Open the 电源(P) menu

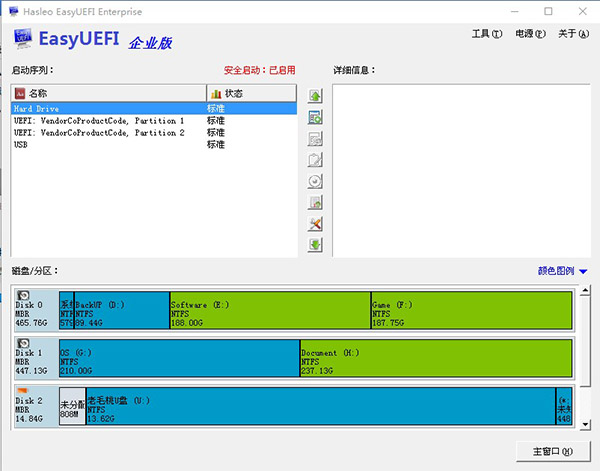point(530,34)
